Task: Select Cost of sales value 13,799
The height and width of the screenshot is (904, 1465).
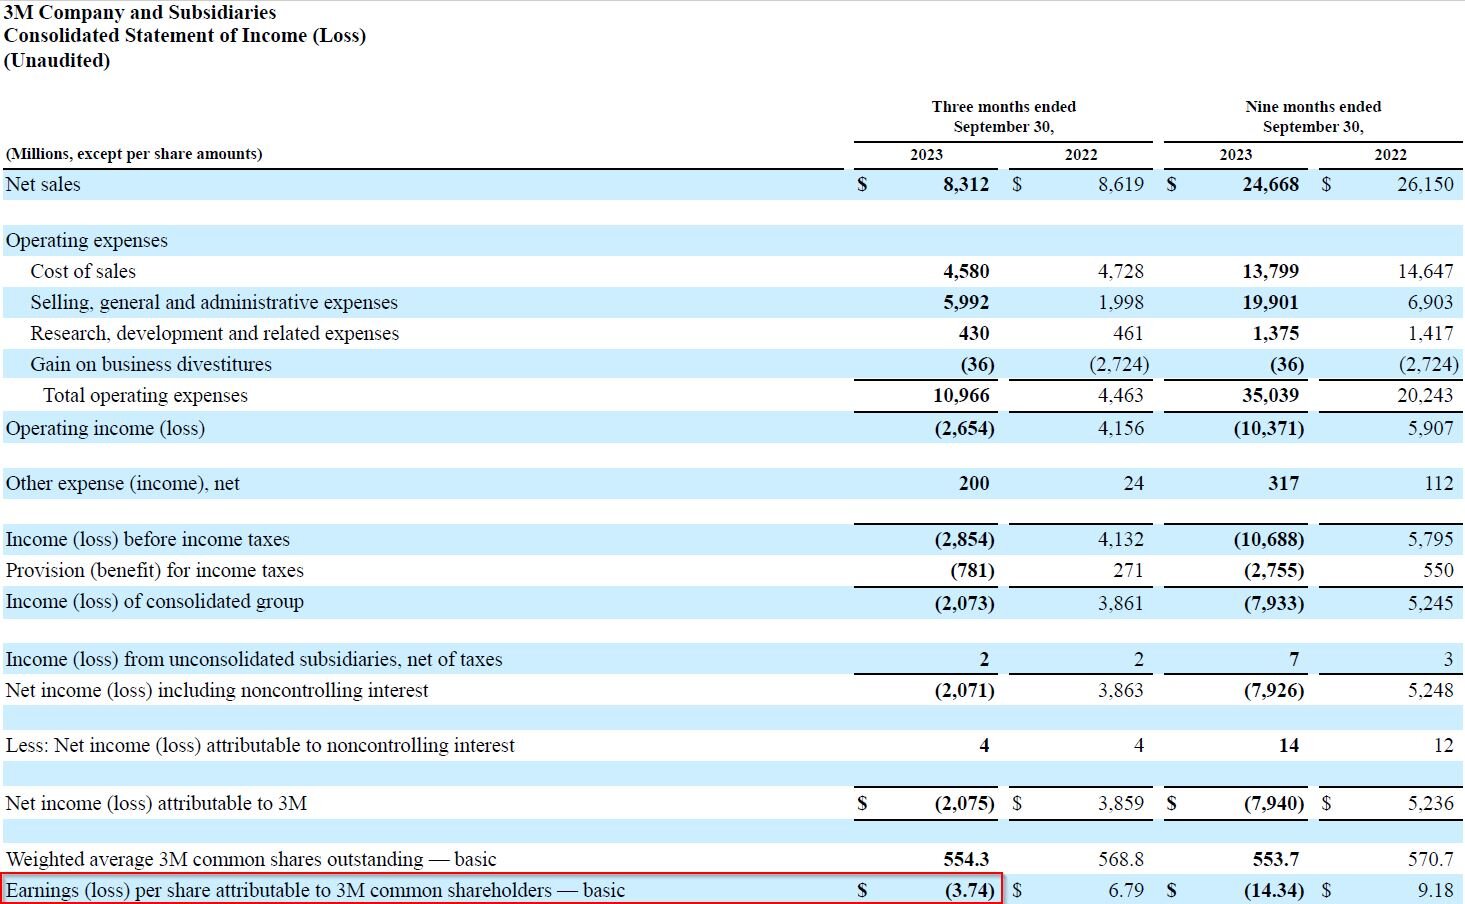Action: (1270, 271)
